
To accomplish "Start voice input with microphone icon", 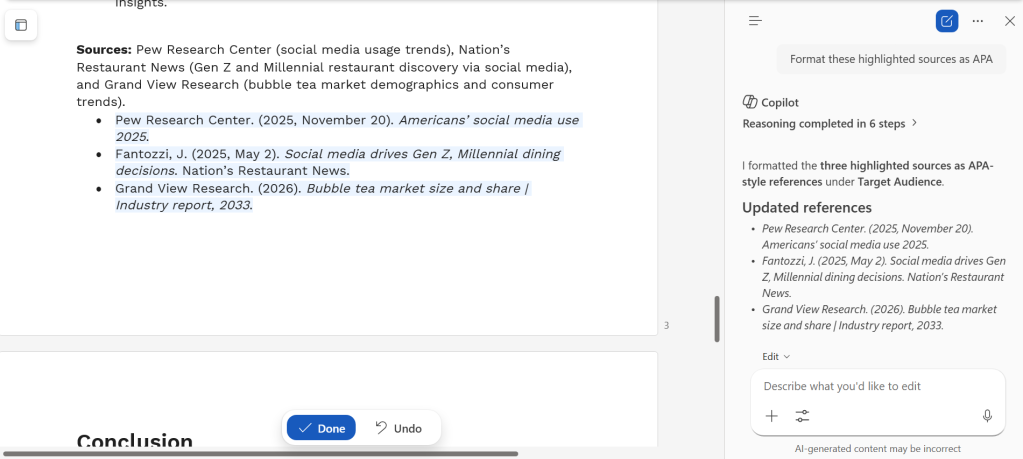I will click(x=988, y=416).
